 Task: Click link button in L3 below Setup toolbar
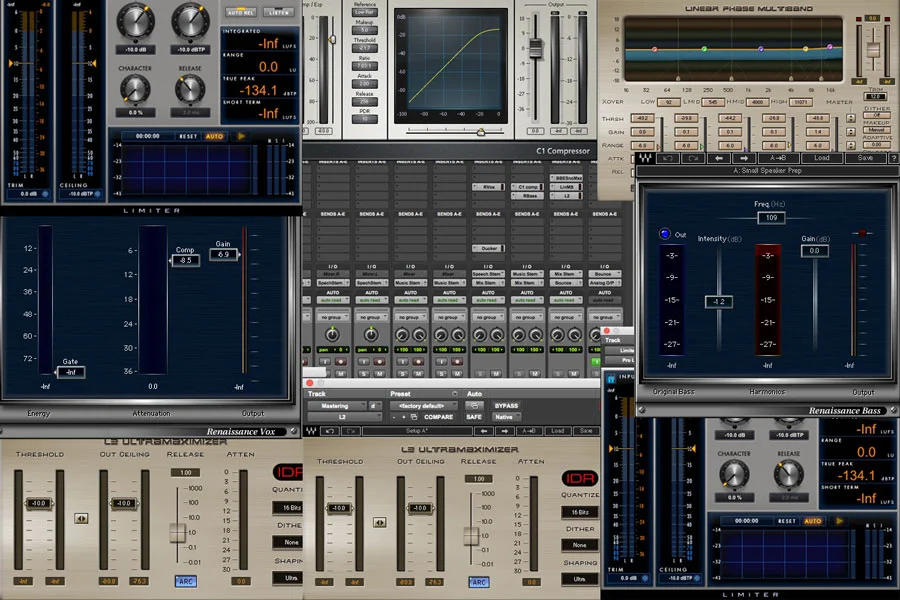click(379, 522)
